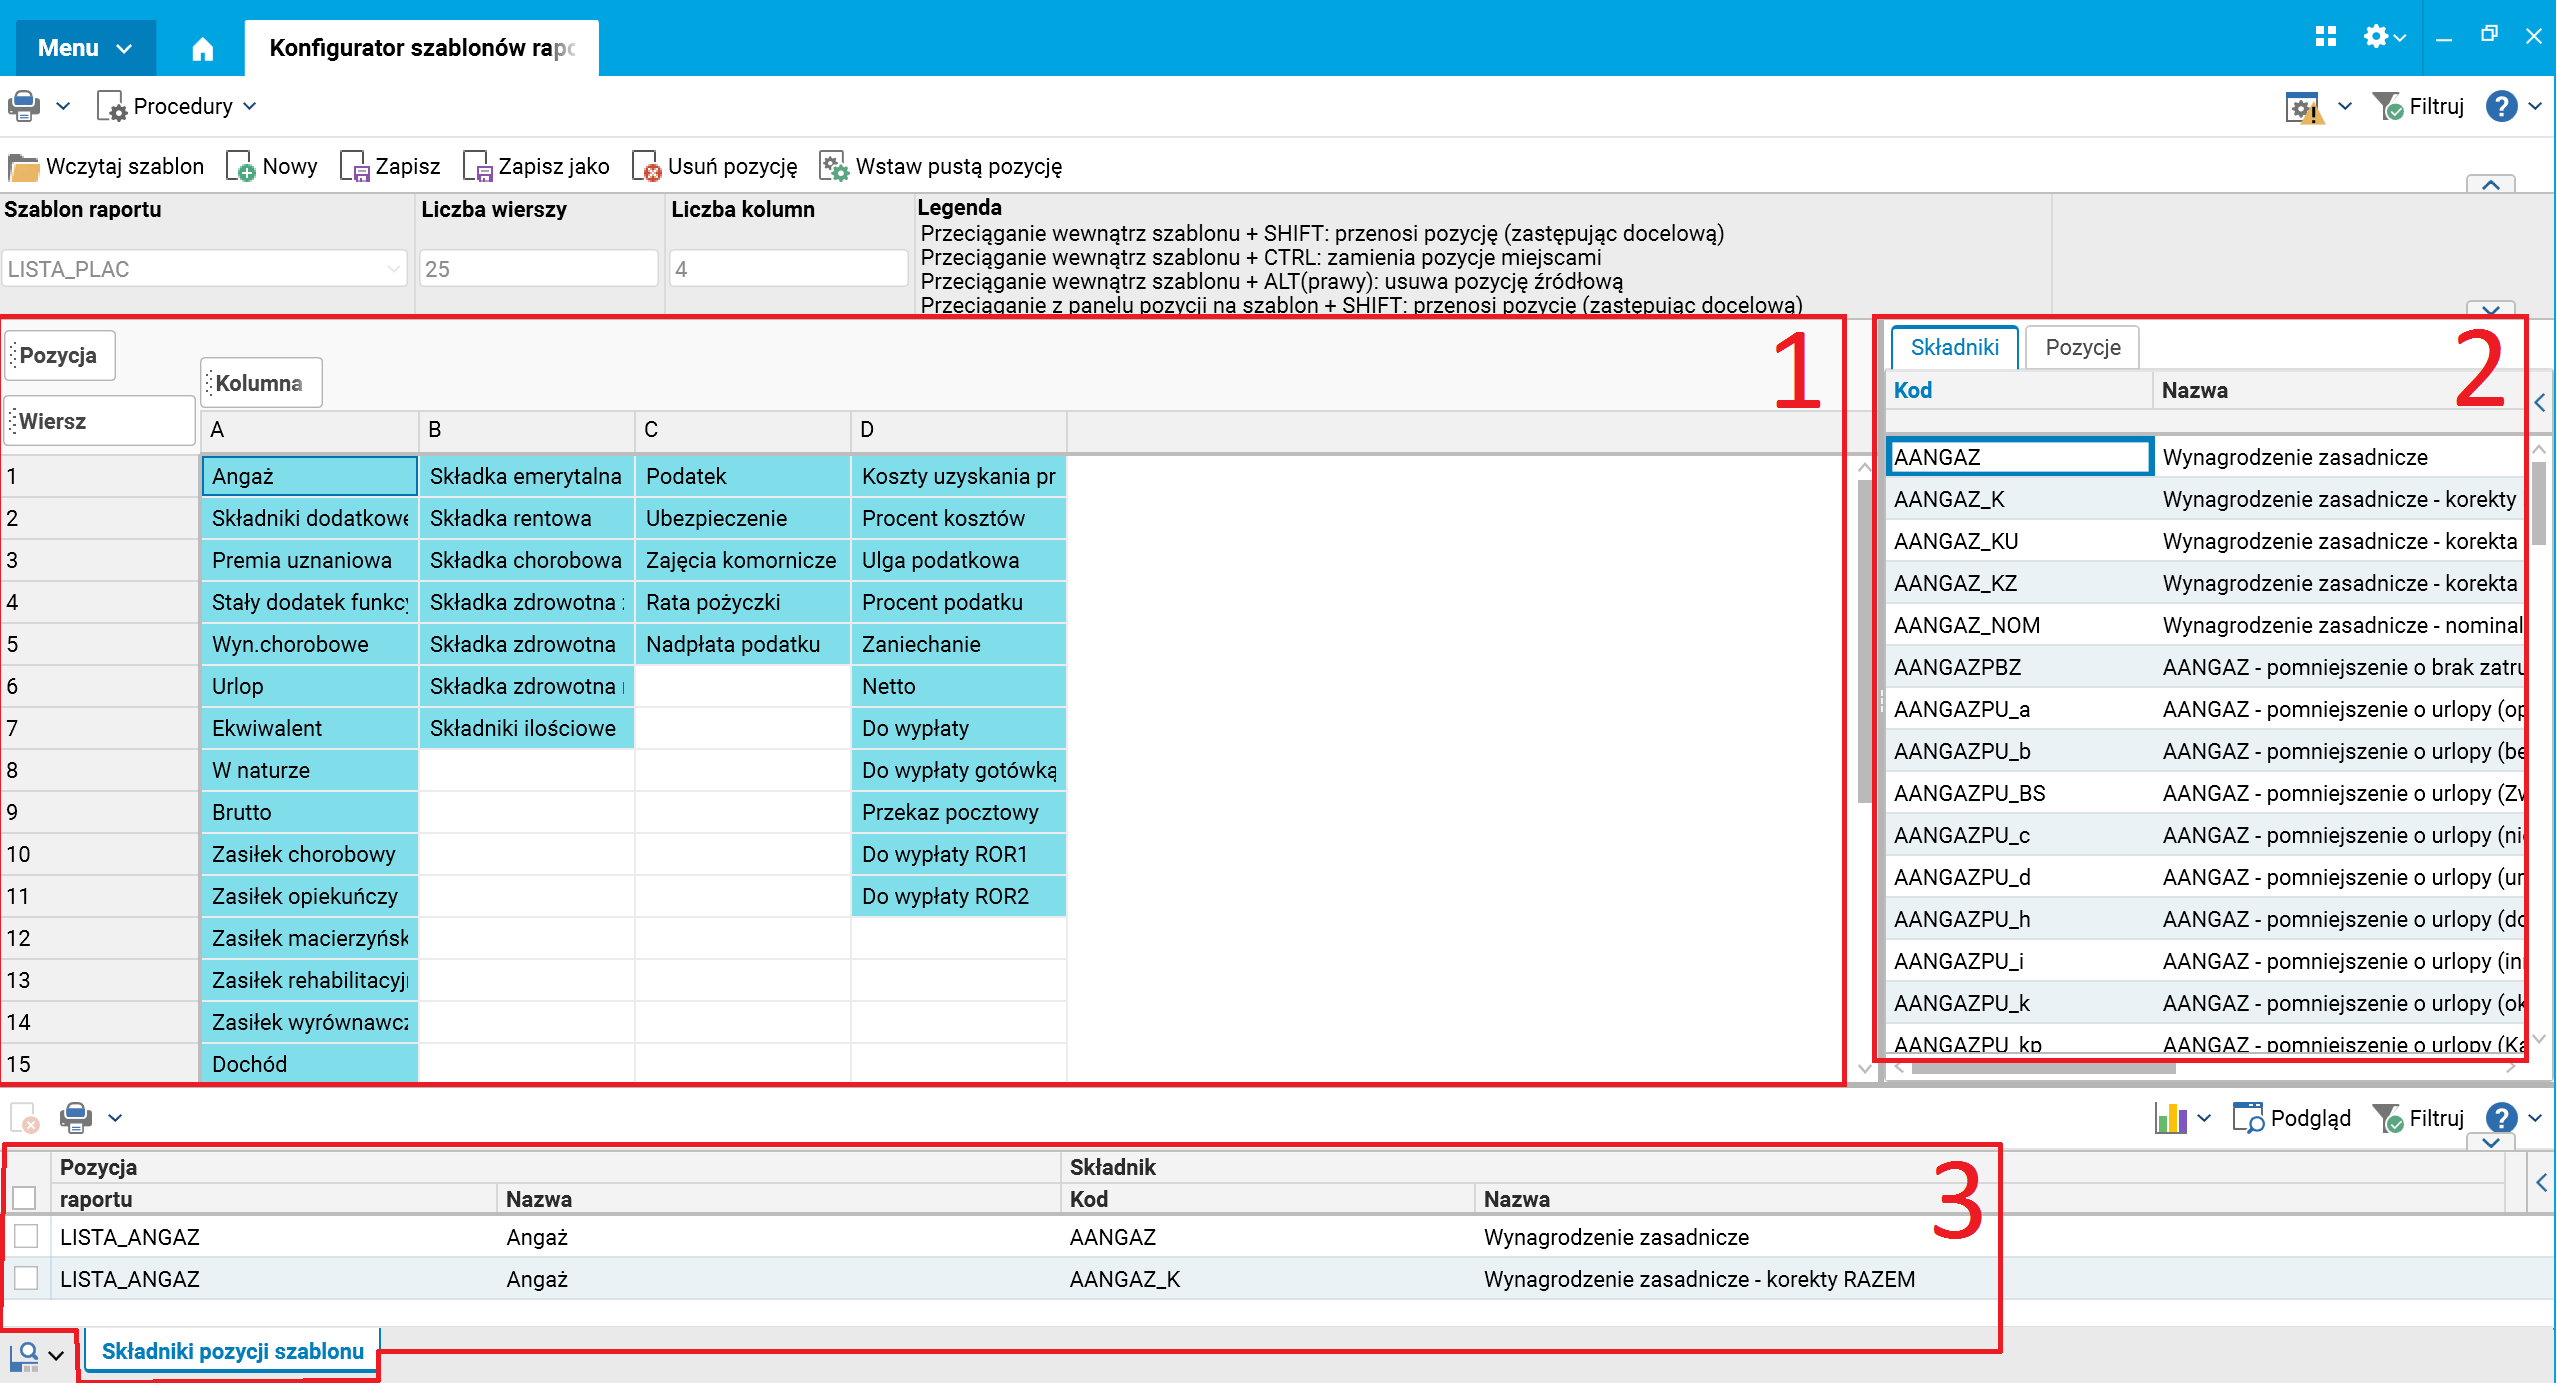Switch to the Pozycje tab
The width and height of the screenshot is (2557, 1383).
[x=2082, y=347]
